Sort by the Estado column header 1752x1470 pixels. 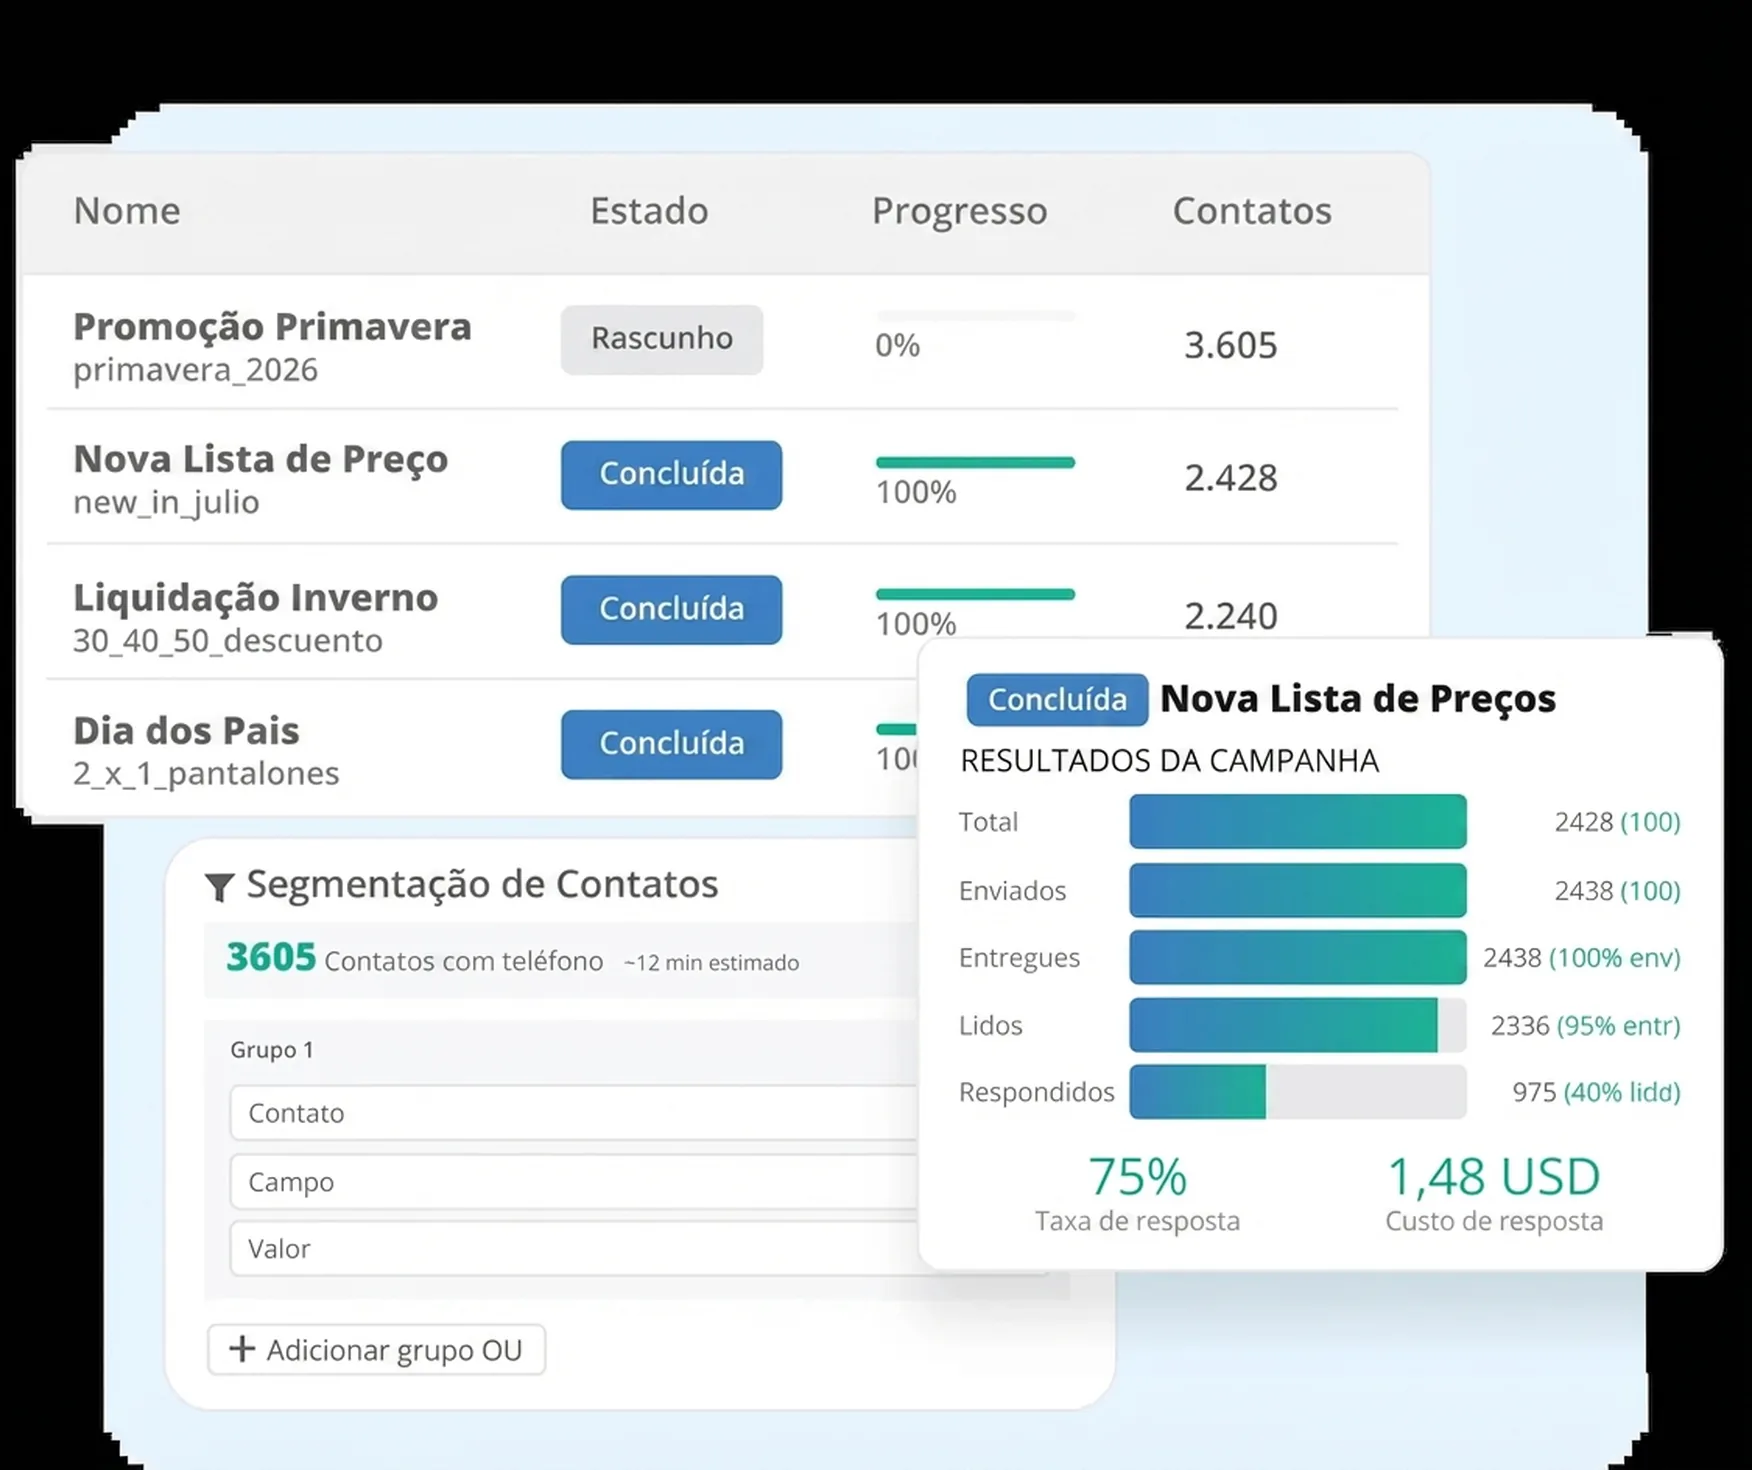[649, 211]
